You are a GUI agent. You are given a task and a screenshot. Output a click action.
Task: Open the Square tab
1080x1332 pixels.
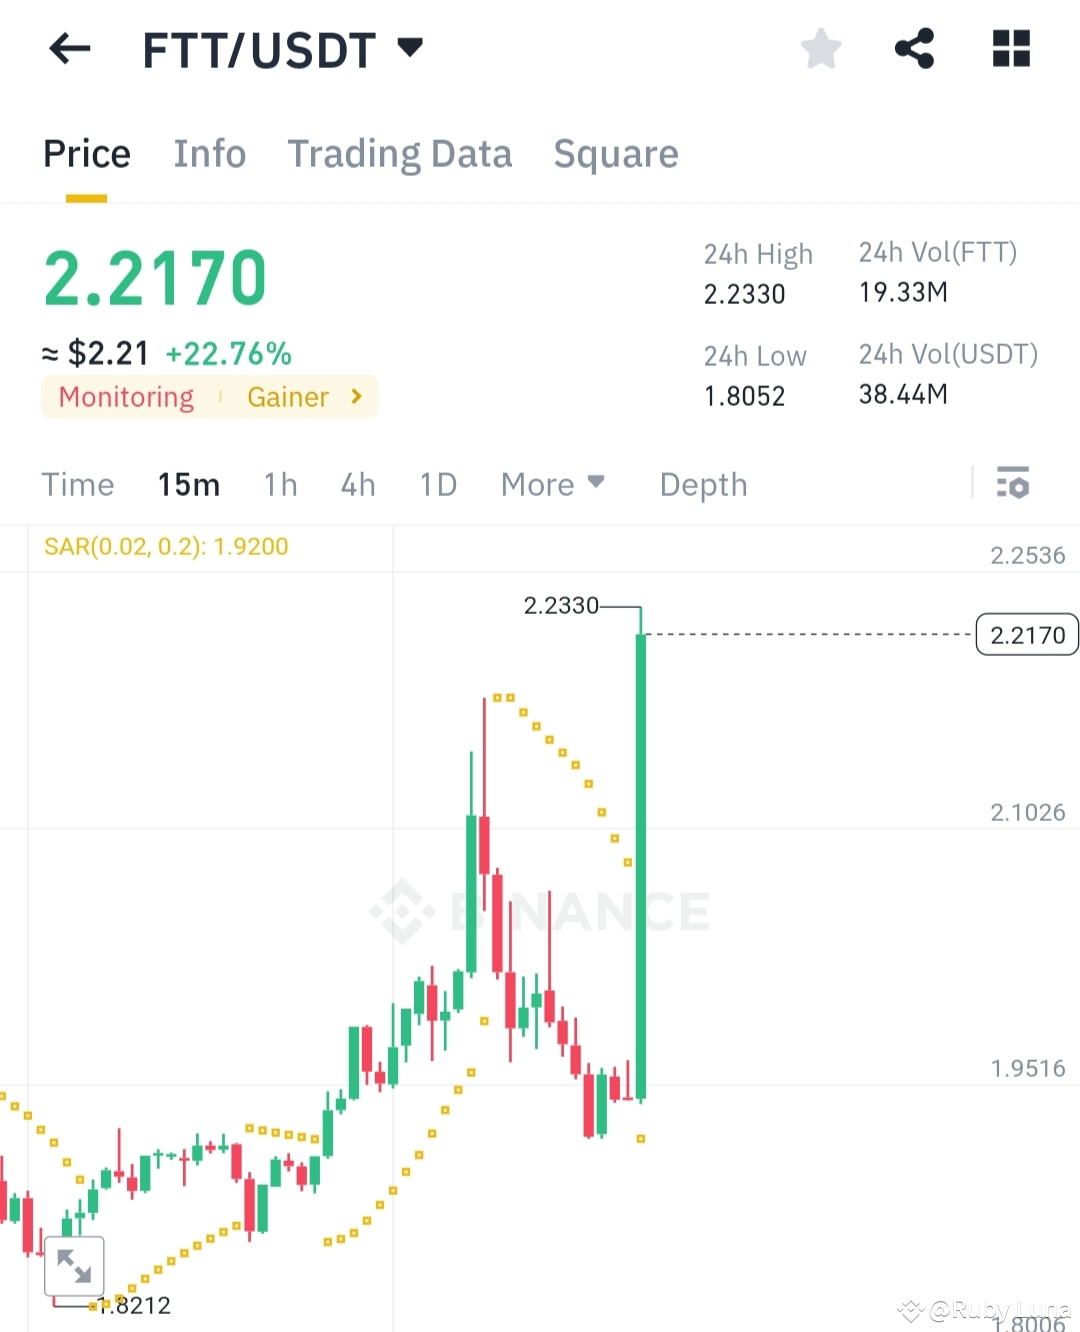(616, 154)
